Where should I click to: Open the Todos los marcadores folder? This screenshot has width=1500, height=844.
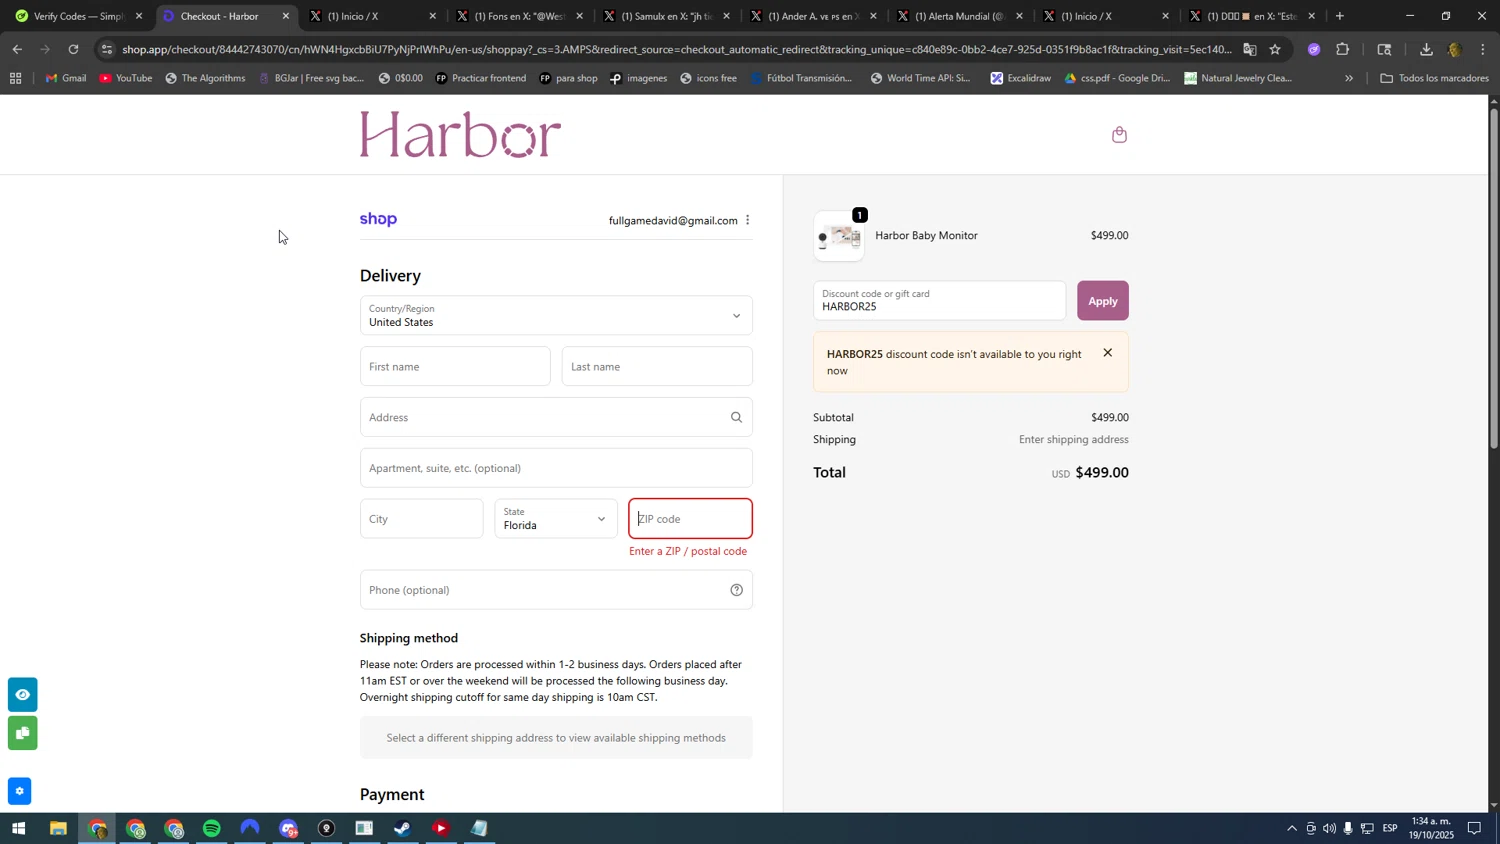(1434, 78)
